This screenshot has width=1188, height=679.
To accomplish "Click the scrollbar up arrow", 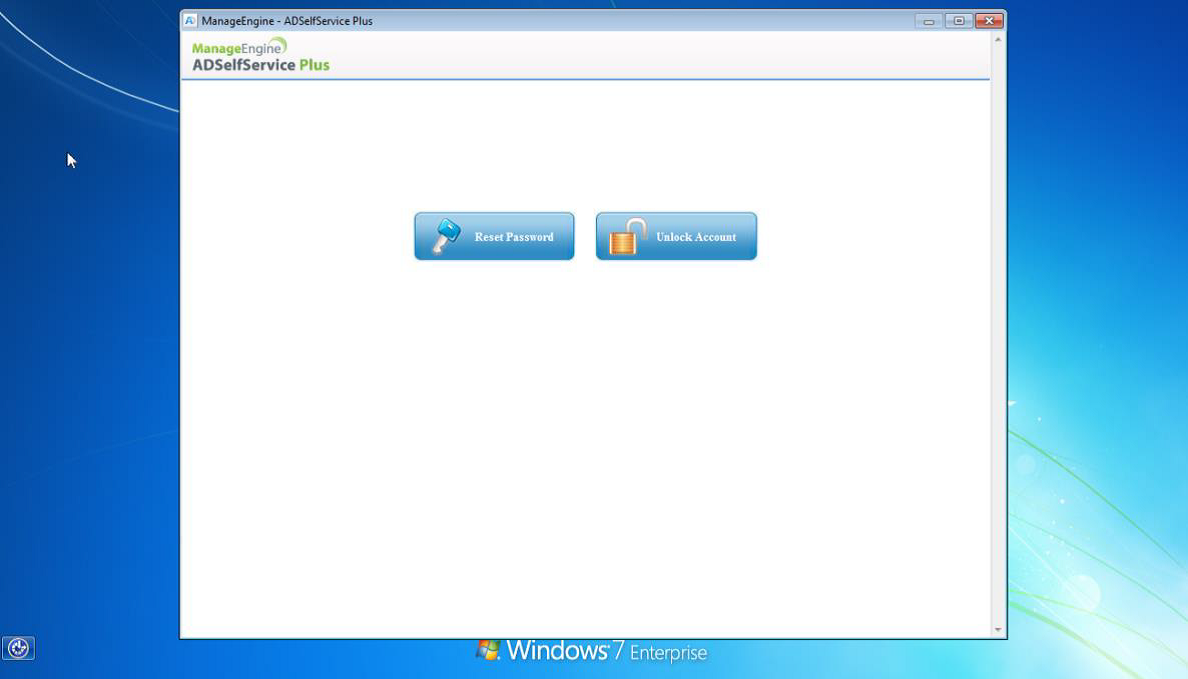I will point(998,39).
